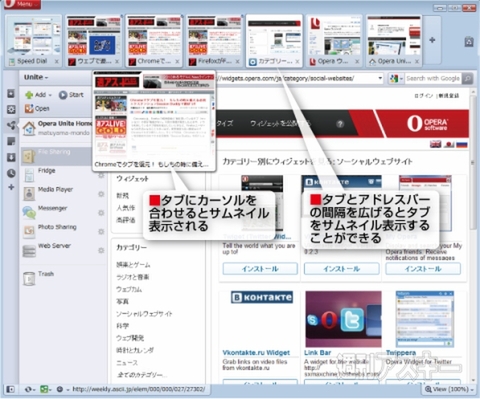The image size is (480, 399).
Task: Close the Opera Uni... tab
Action: pyautogui.click(x=417, y=62)
